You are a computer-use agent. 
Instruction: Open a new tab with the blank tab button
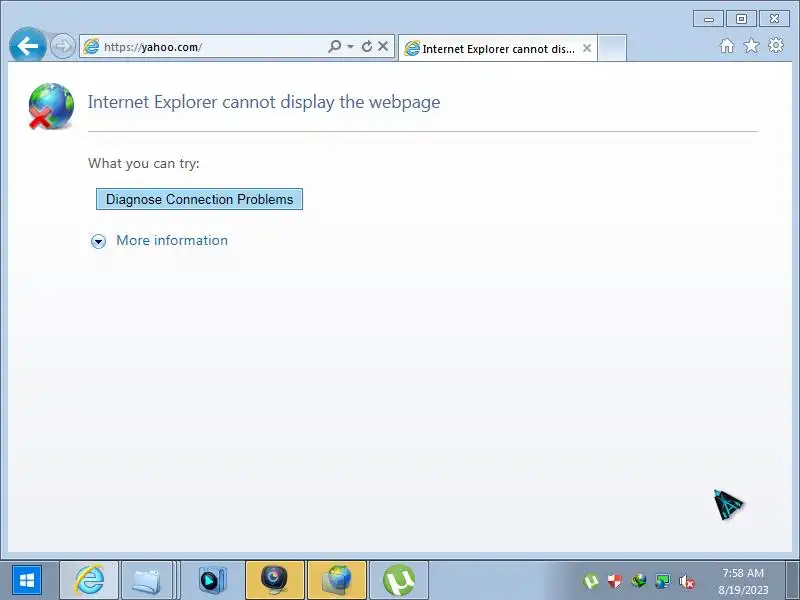click(612, 48)
